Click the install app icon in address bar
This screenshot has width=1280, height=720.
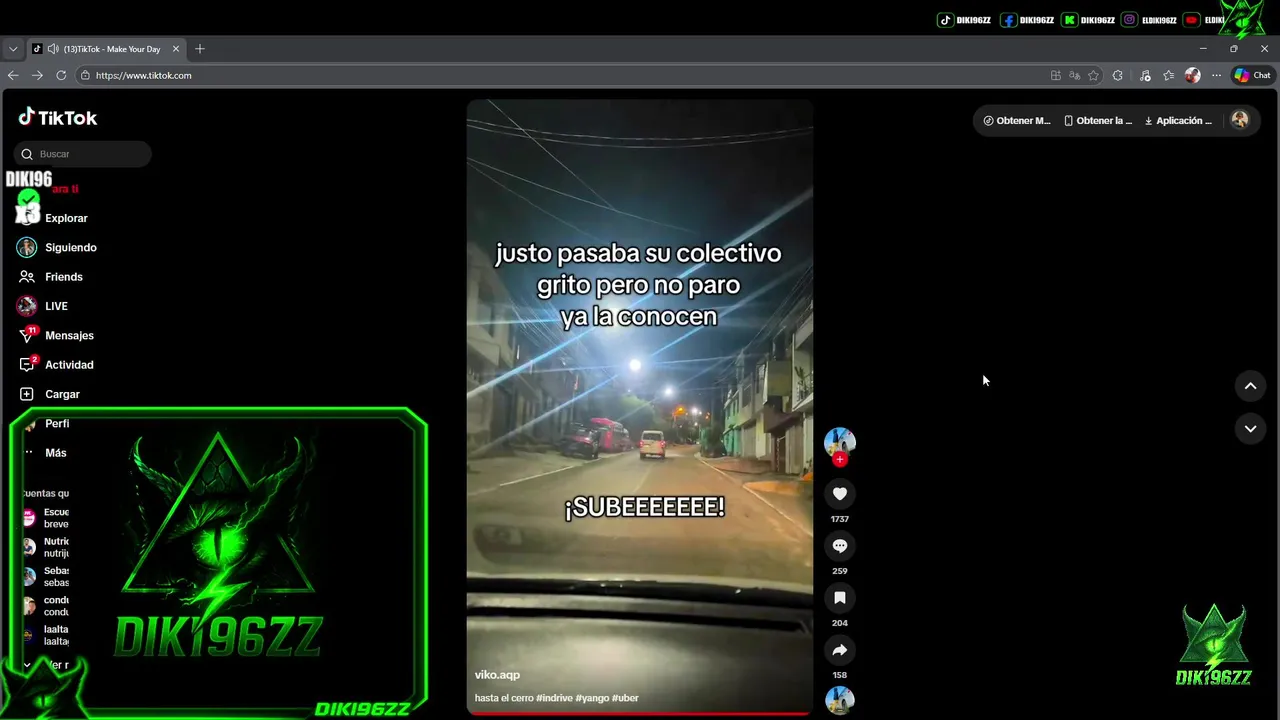pyautogui.click(x=1056, y=75)
